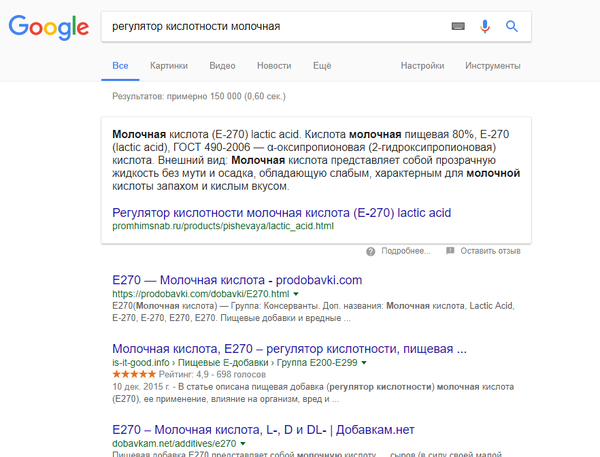Click the 'Оставить отзыв' feedback icon
Screen dimensions: 600x457
click(x=450, y=250)
